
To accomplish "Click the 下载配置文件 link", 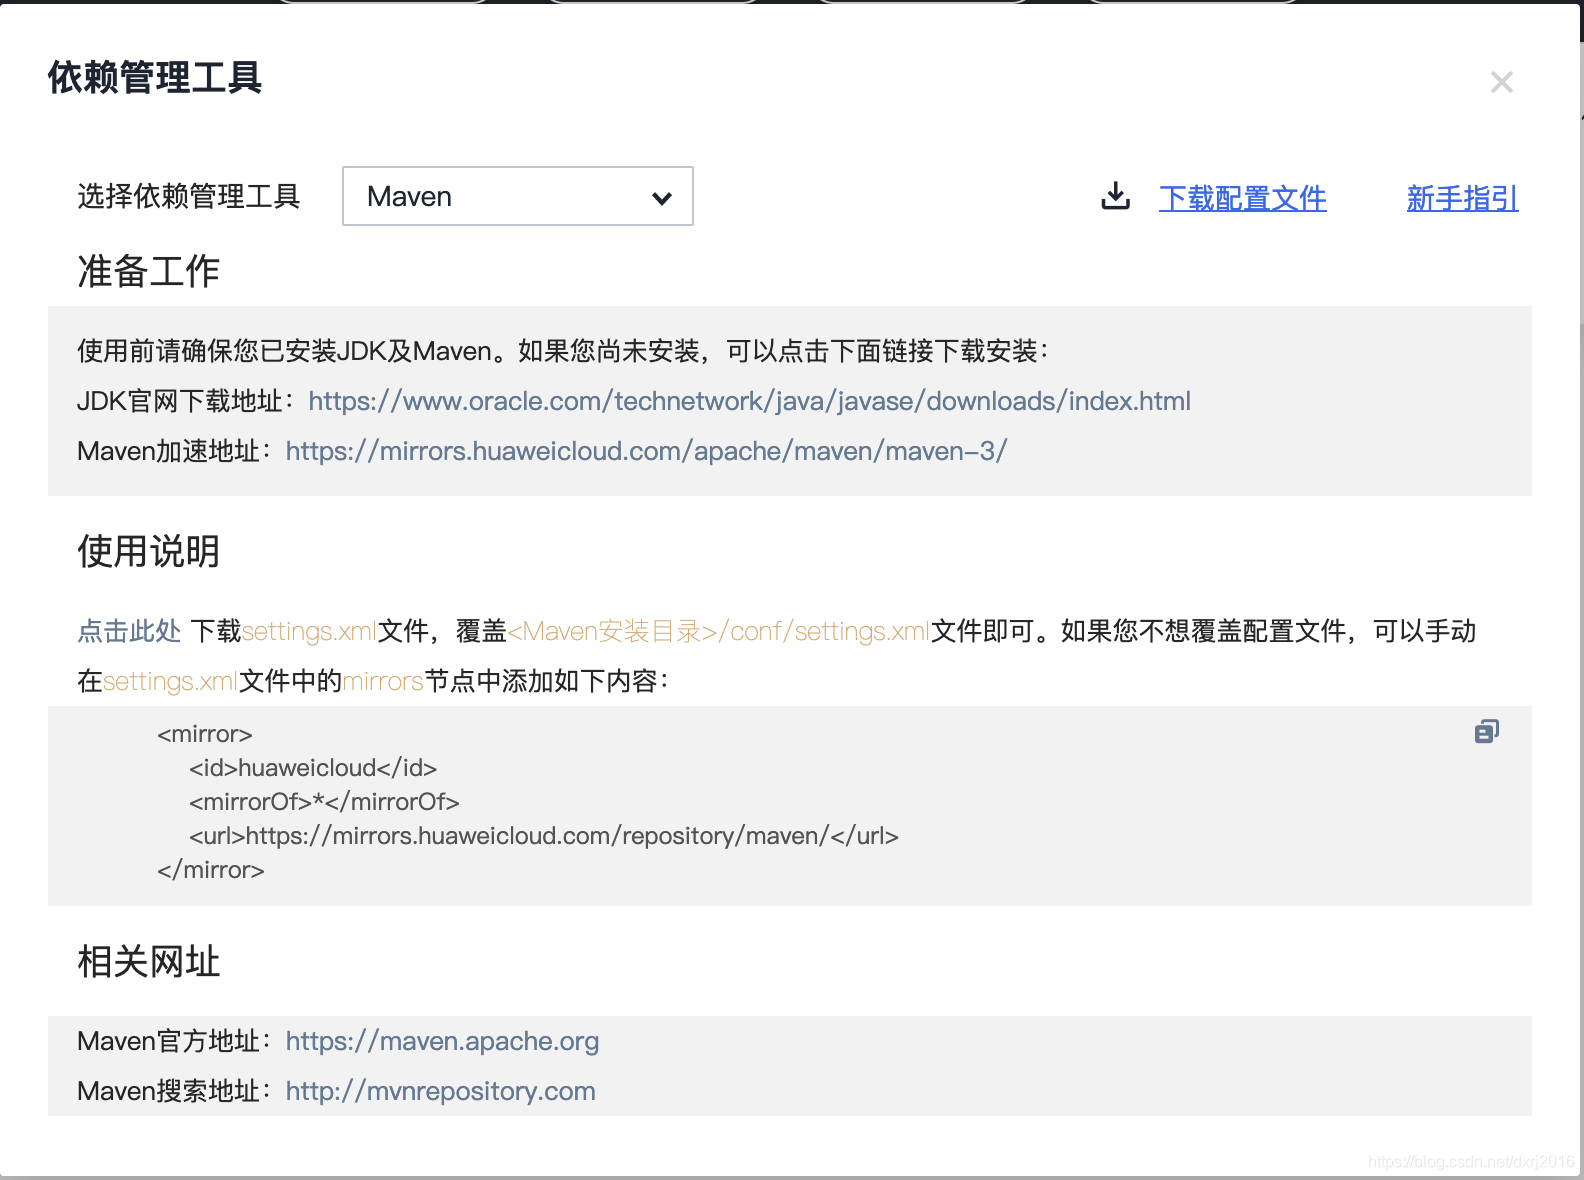I will pyautogui.click(x=1243, y=198).
